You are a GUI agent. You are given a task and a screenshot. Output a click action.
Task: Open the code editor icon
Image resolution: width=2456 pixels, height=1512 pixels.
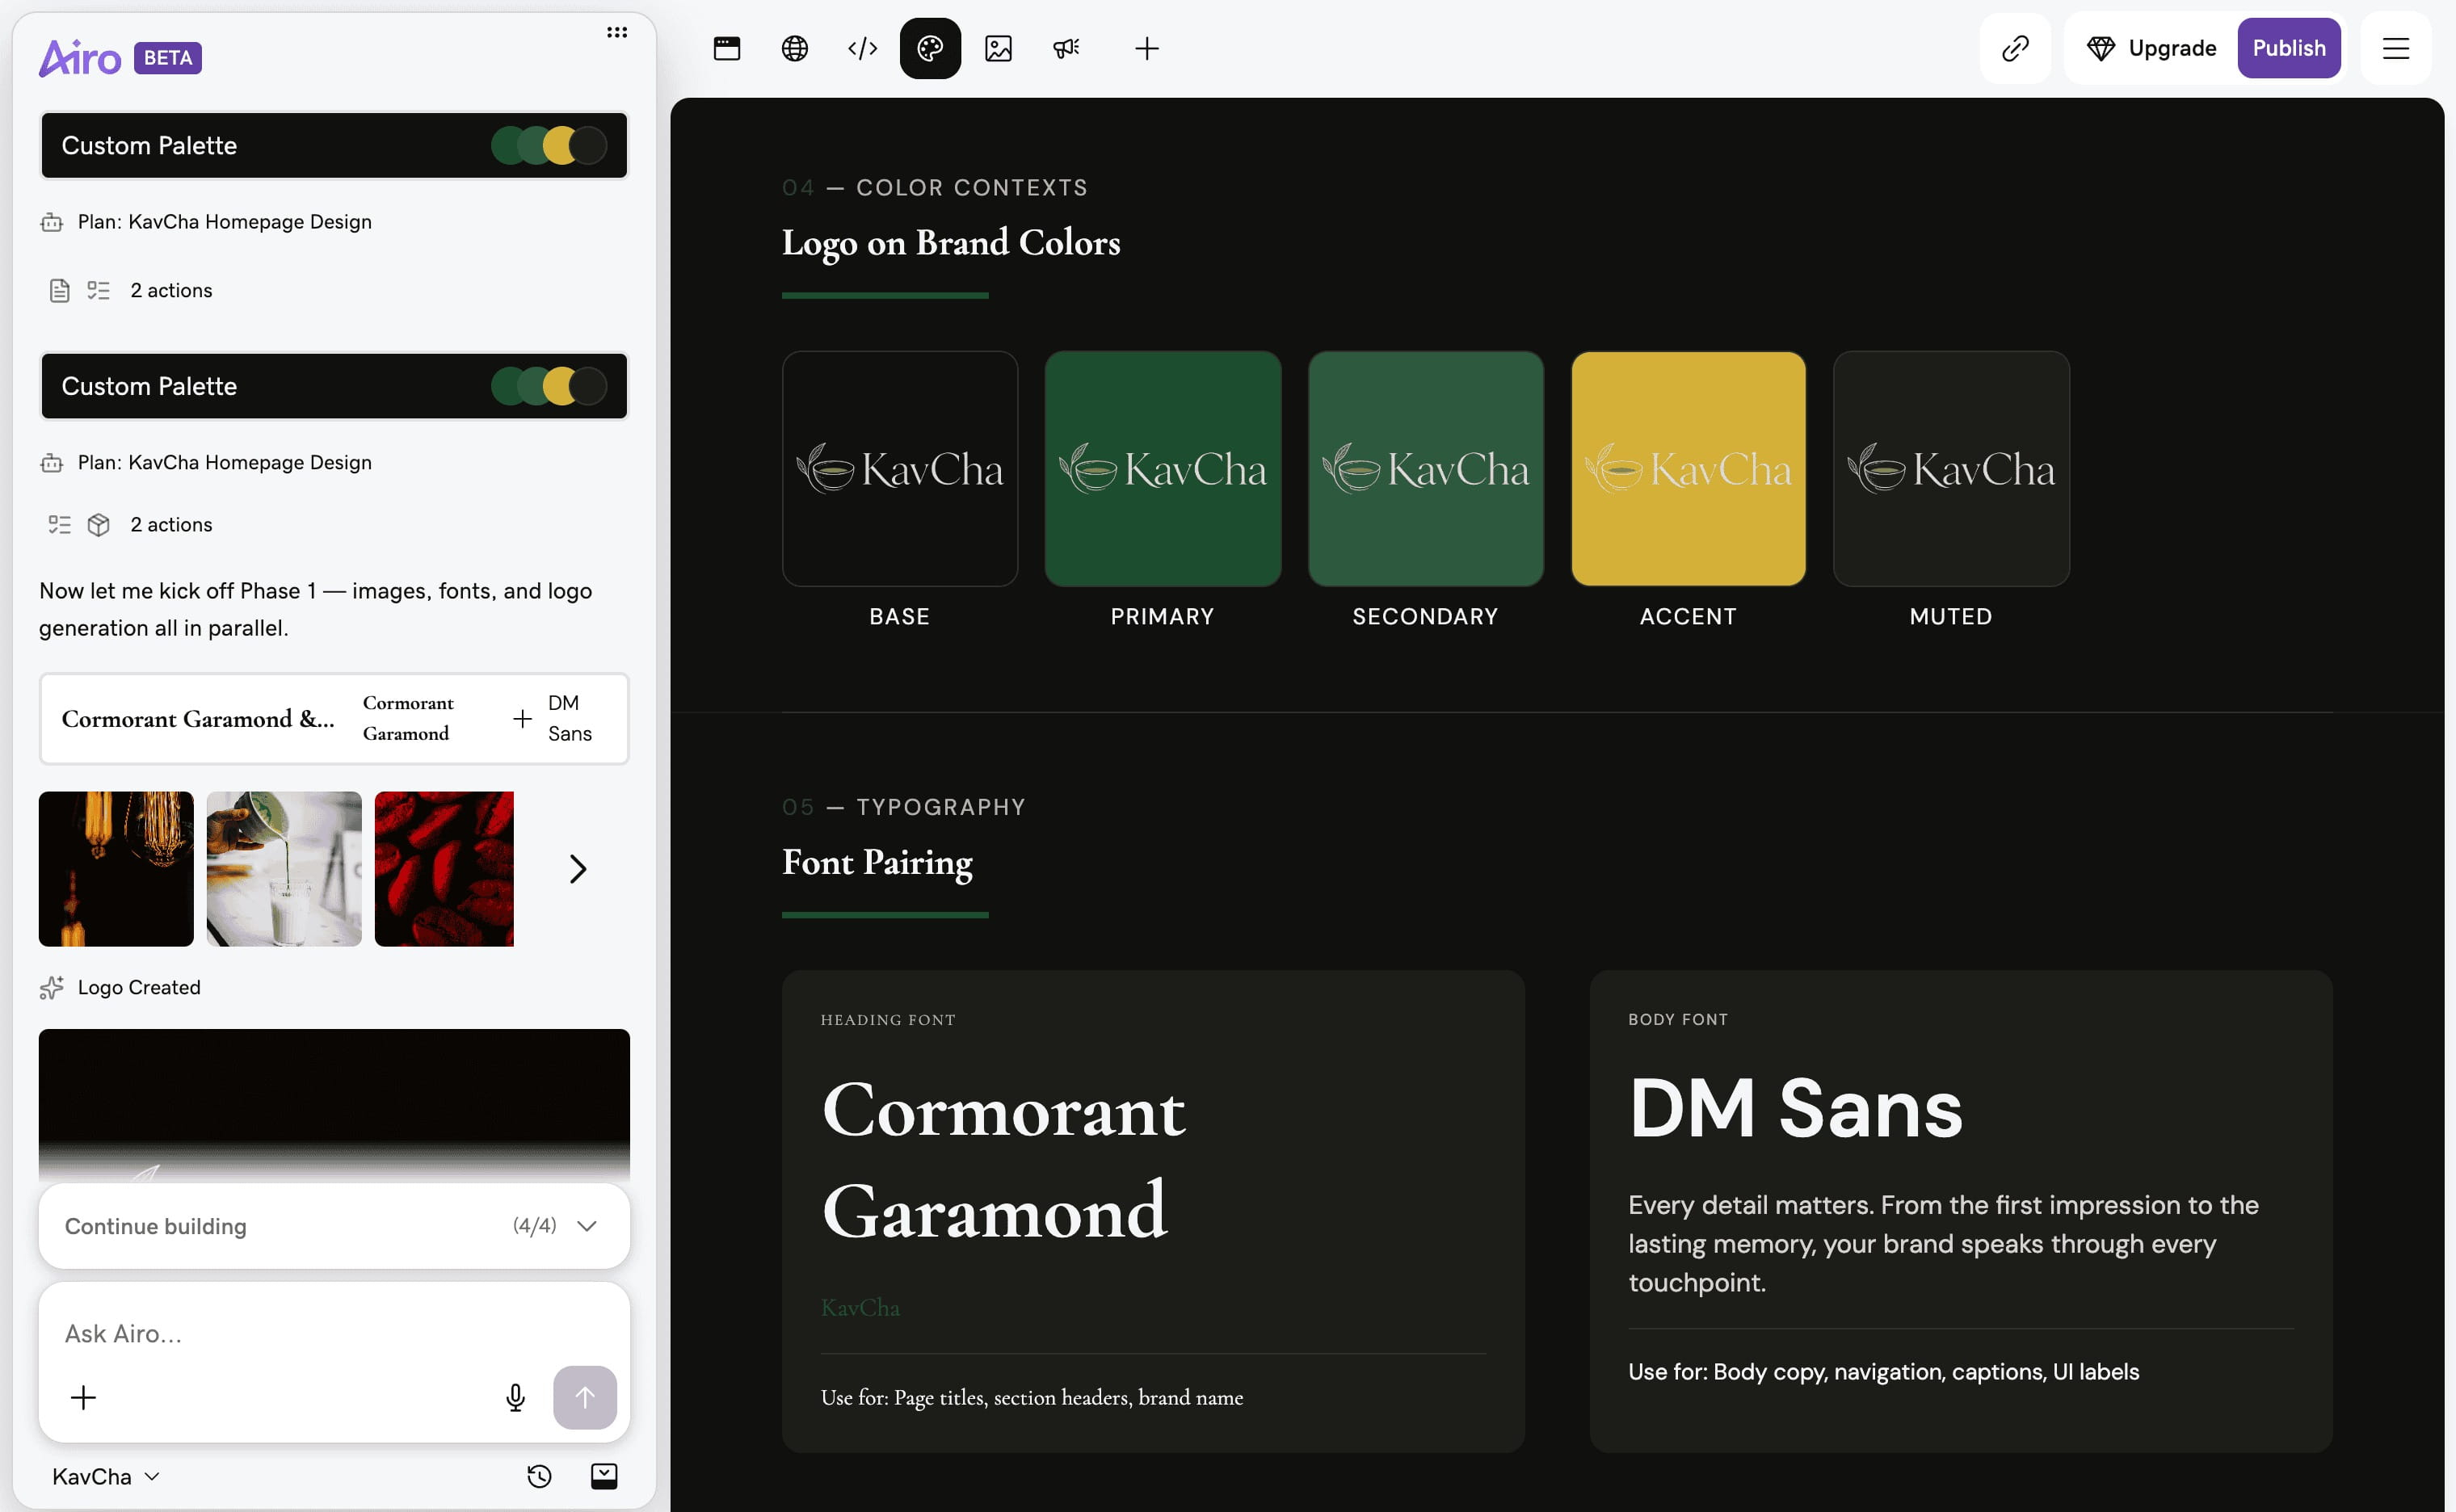click(862, 48)
